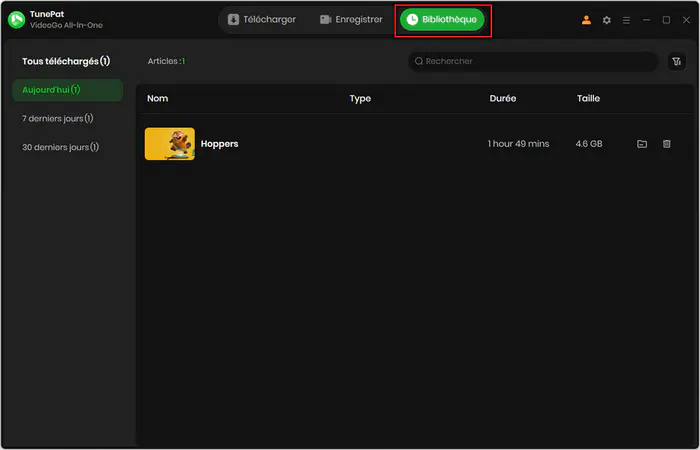The image size is (700, 450).
Task: Click the TunePat logo icon
Action: [17, 20]
